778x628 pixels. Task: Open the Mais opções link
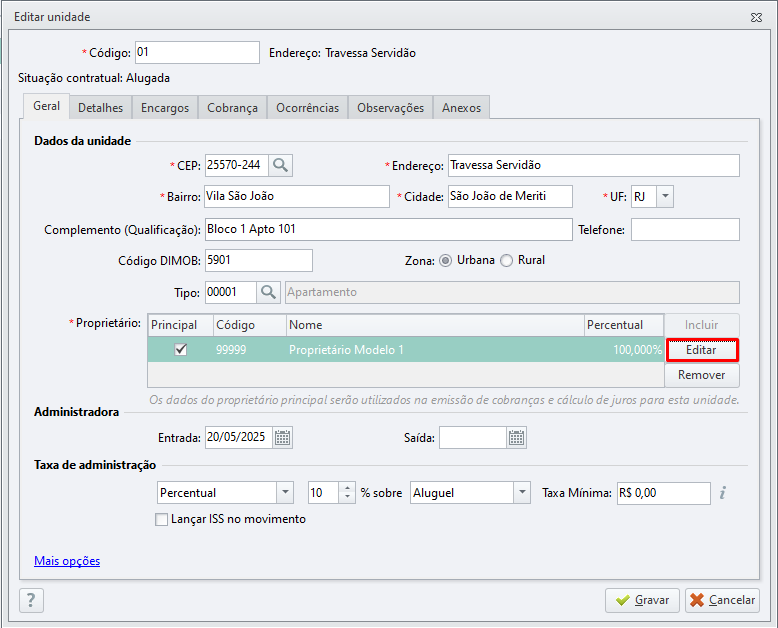[67, 561]
